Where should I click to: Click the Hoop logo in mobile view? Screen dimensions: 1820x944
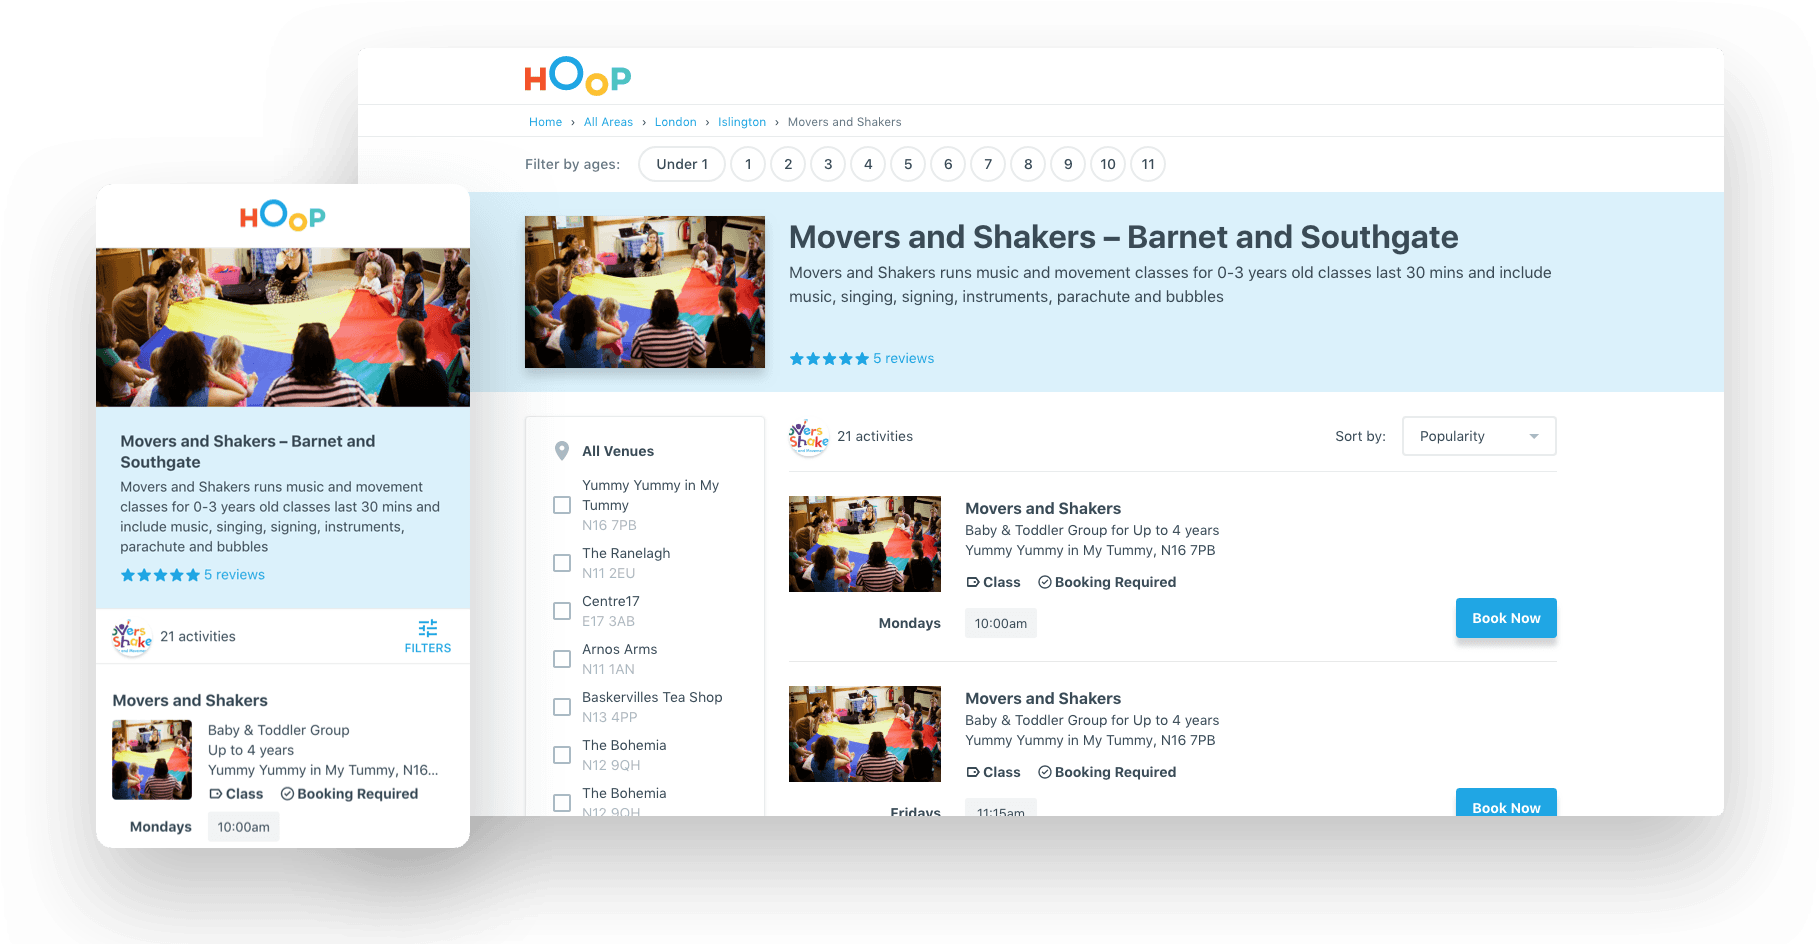283,216
